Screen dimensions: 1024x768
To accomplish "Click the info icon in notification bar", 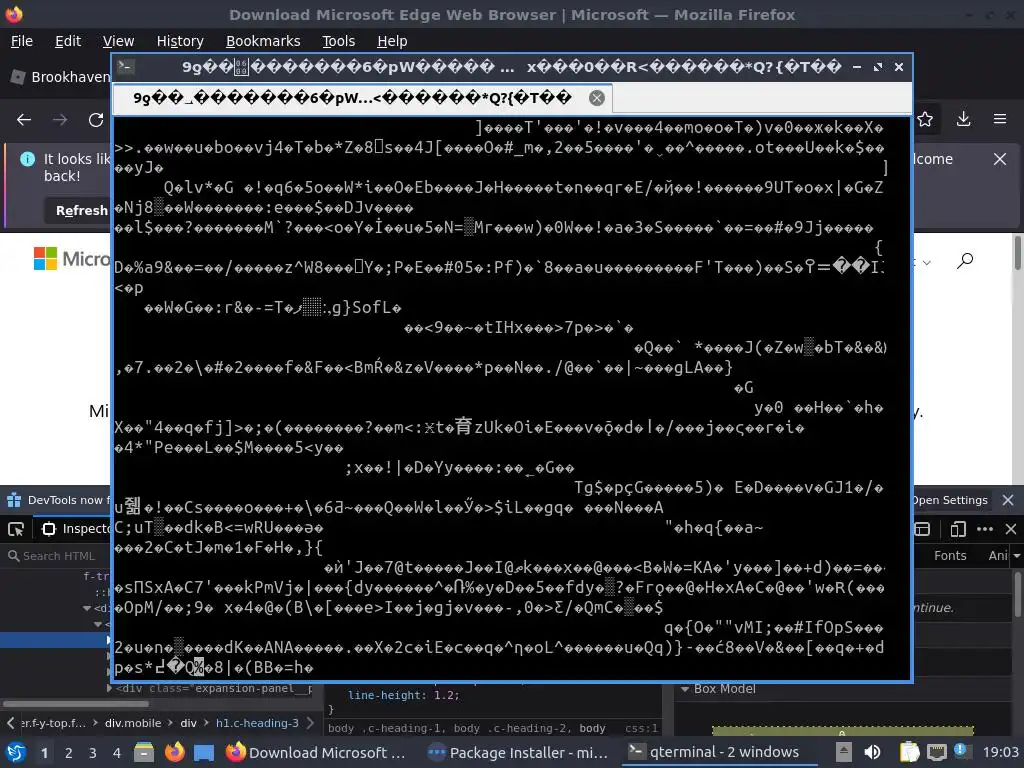I will (27, 159).
